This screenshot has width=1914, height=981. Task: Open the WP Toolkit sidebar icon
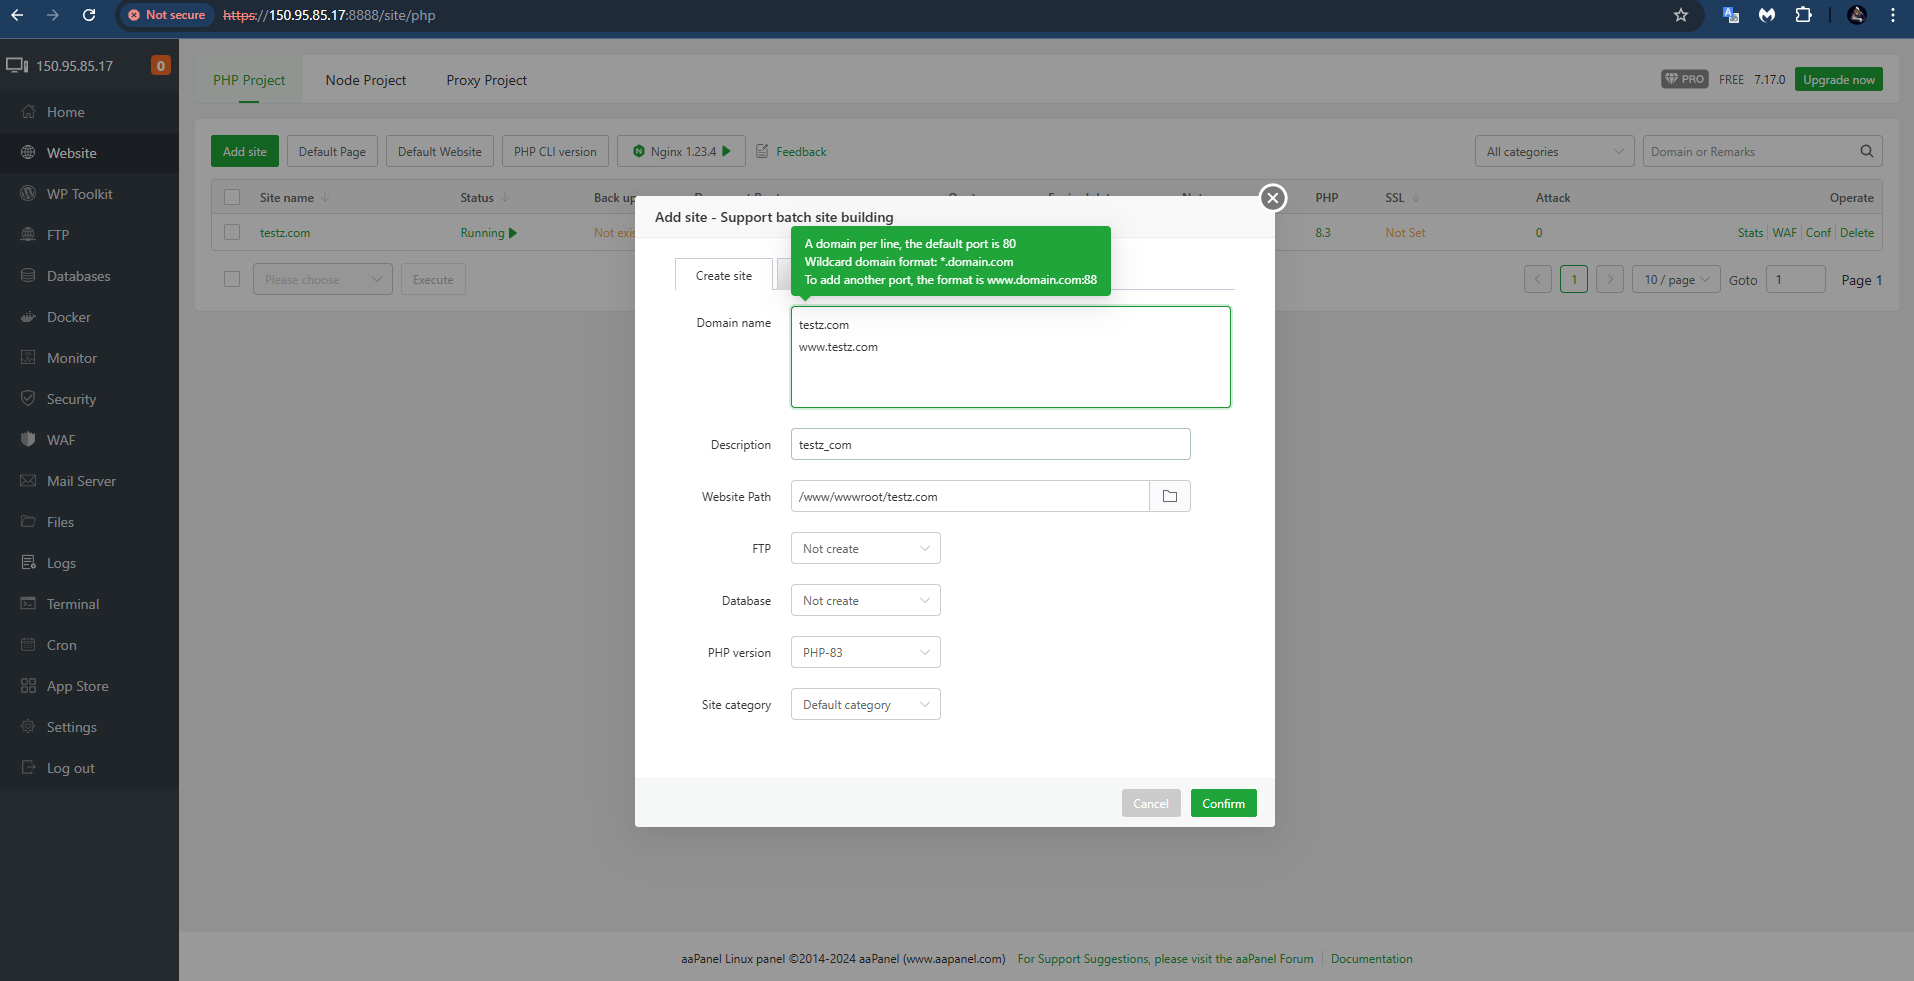[x=28, y=194]
